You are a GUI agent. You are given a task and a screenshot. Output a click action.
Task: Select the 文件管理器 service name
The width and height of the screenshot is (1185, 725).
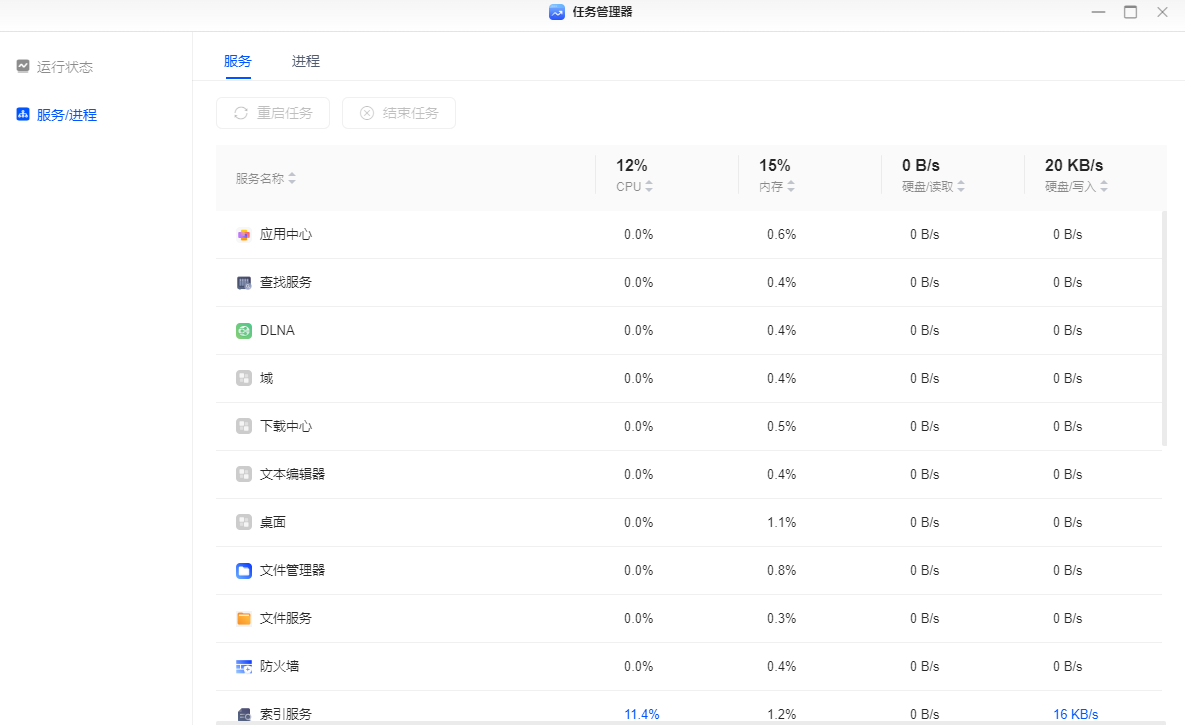click(292, 570)
